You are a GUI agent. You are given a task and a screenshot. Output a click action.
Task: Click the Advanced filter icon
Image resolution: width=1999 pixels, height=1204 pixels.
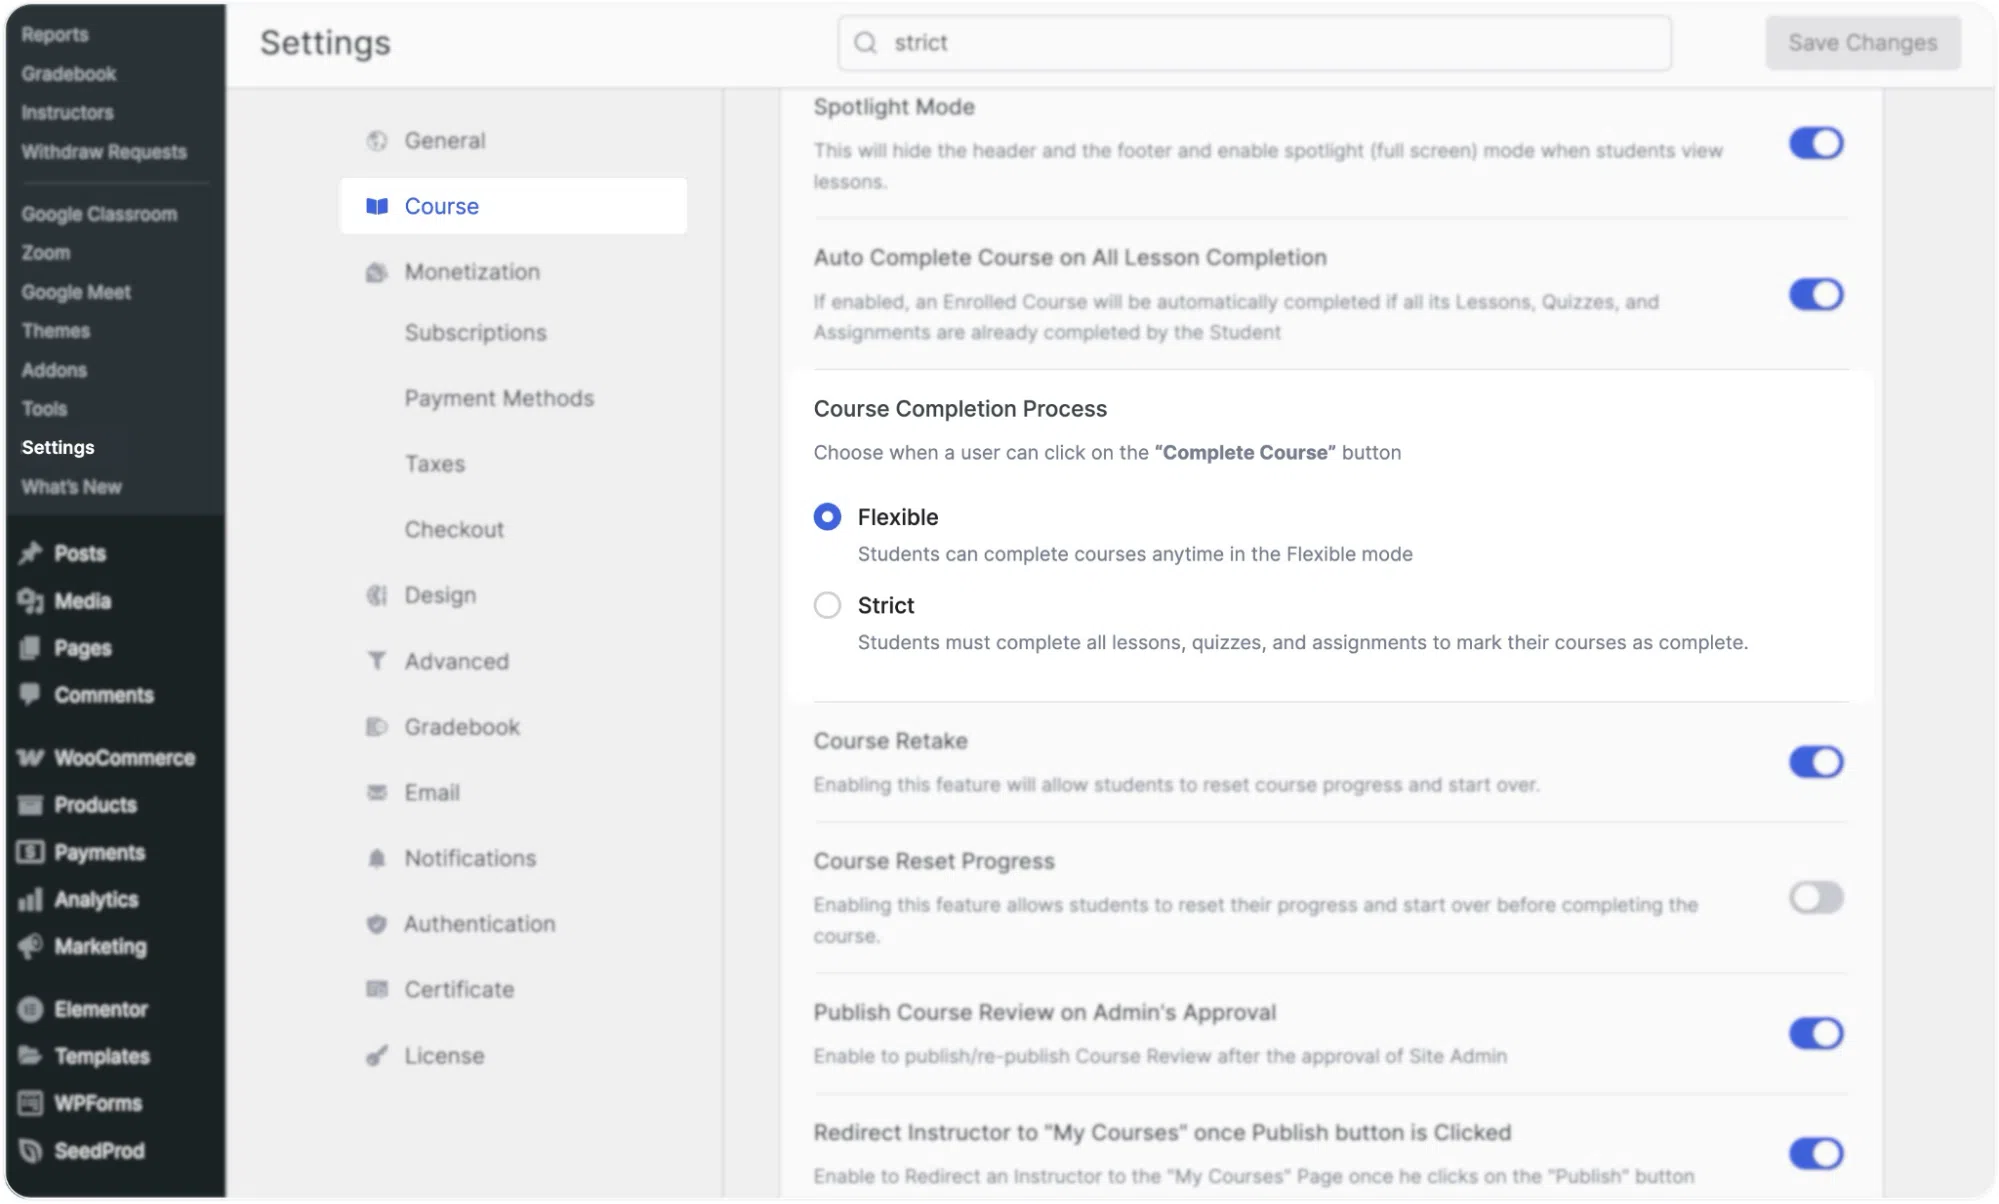[x=377, y=661]
